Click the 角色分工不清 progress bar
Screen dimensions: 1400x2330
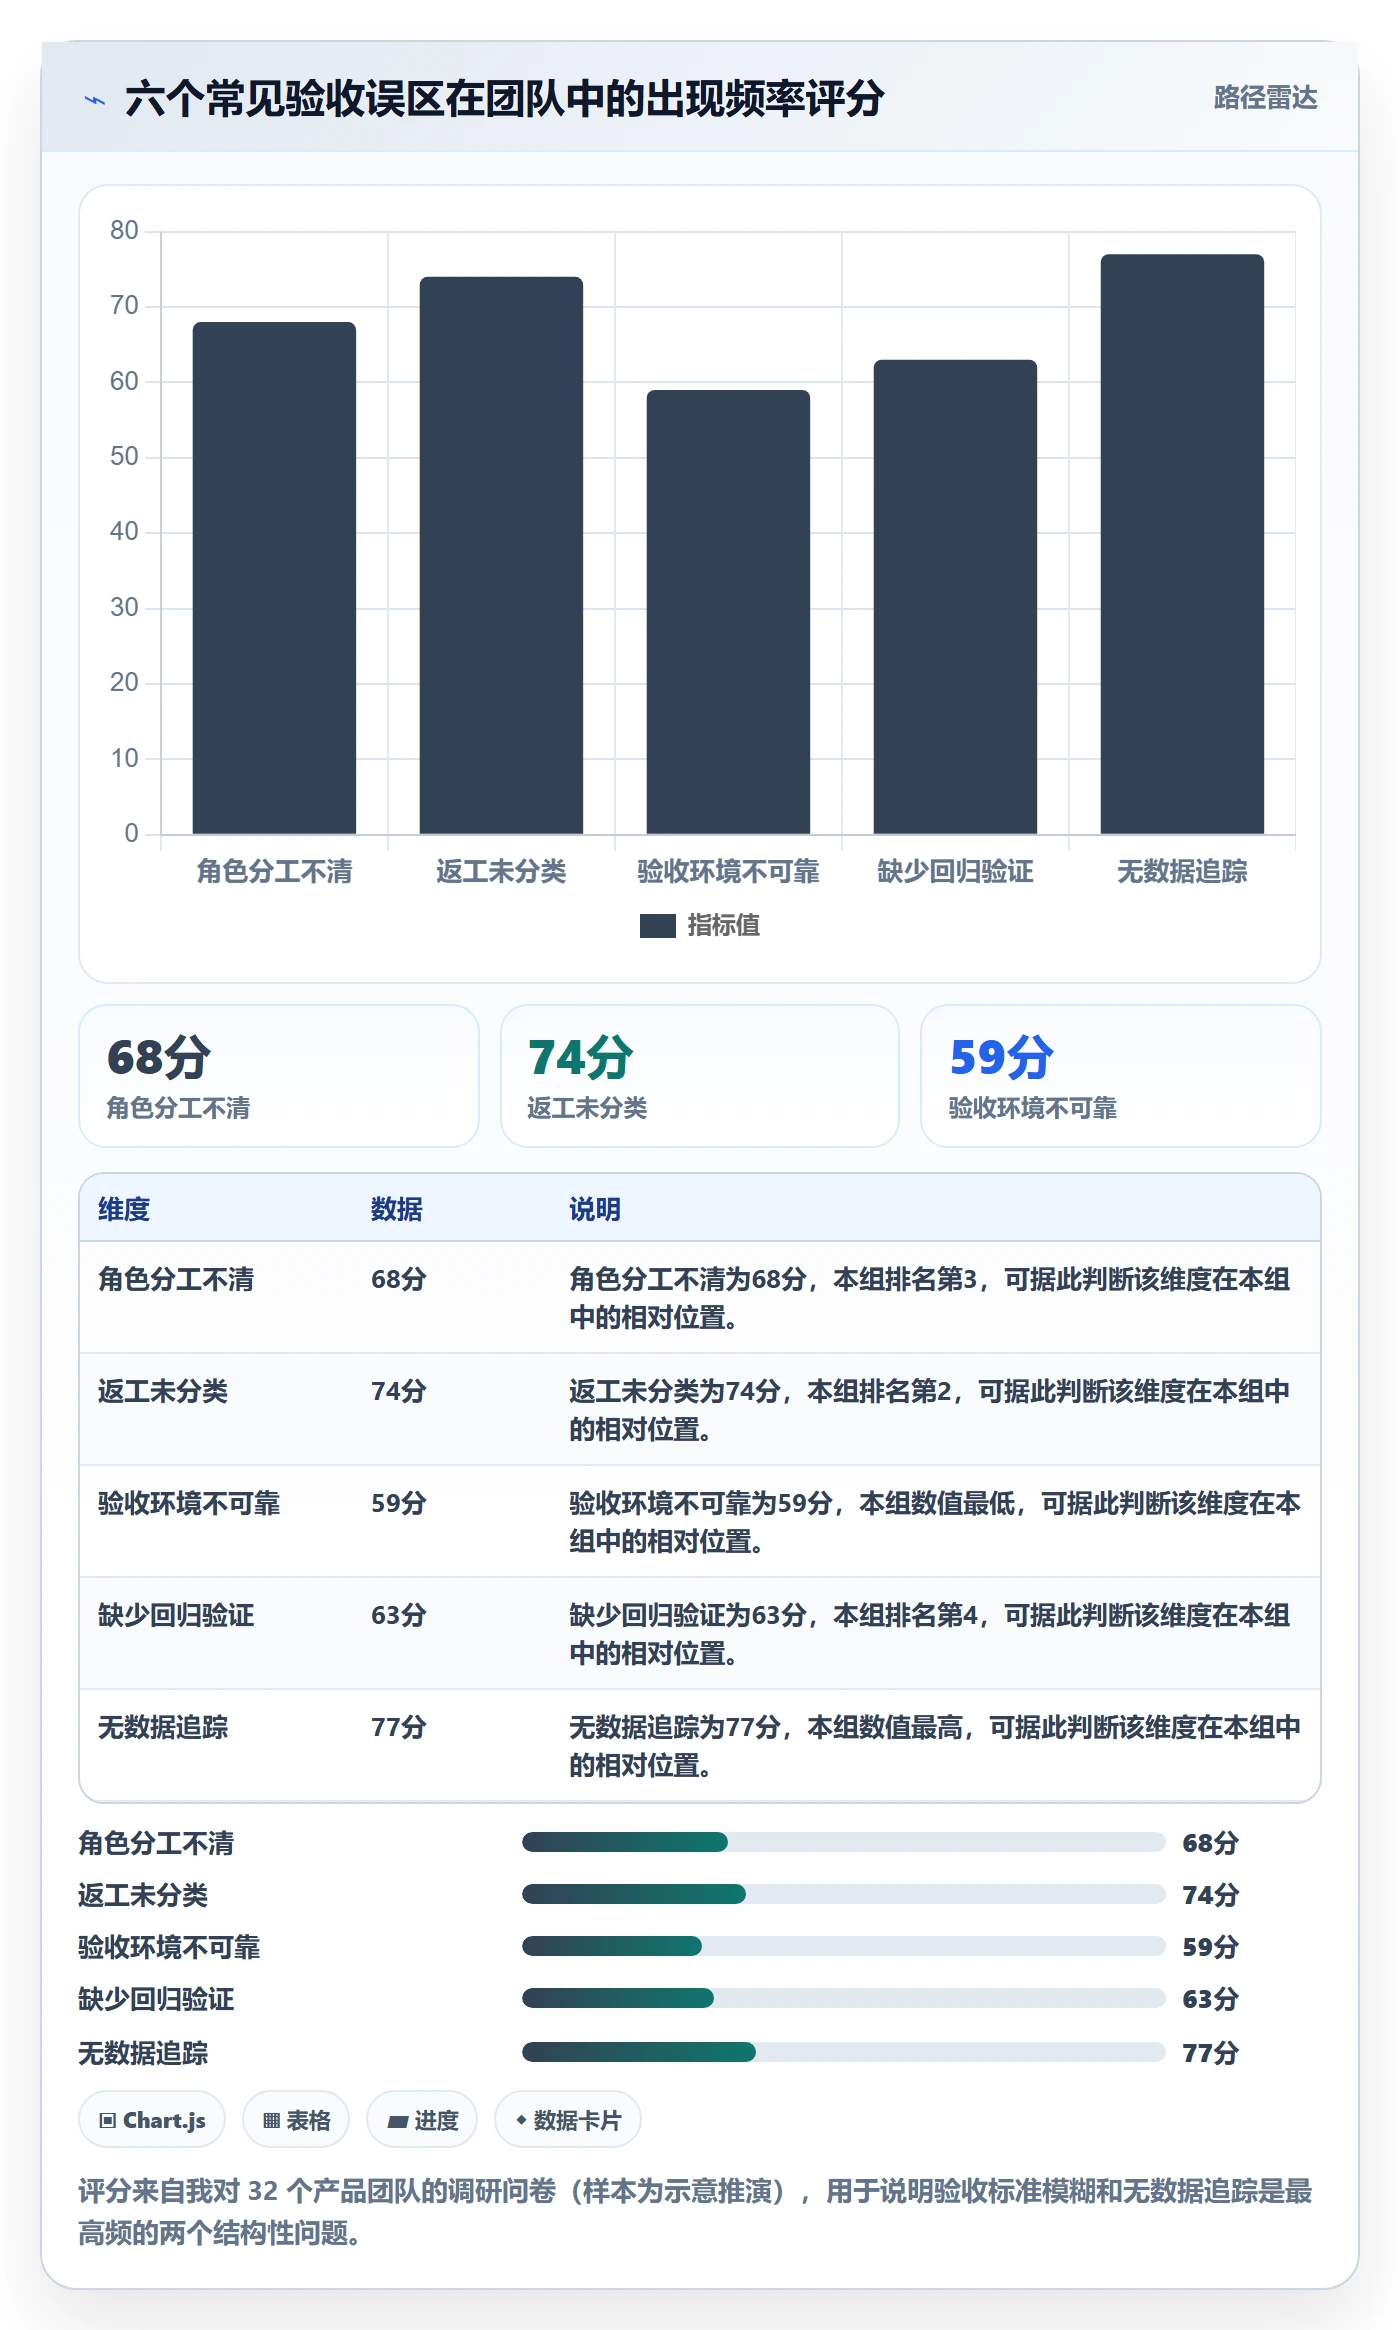click(843, 1842)
